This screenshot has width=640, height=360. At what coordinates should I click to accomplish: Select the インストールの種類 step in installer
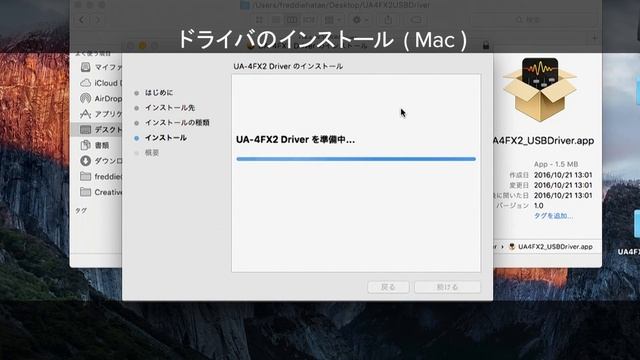[x=177, y=122]
